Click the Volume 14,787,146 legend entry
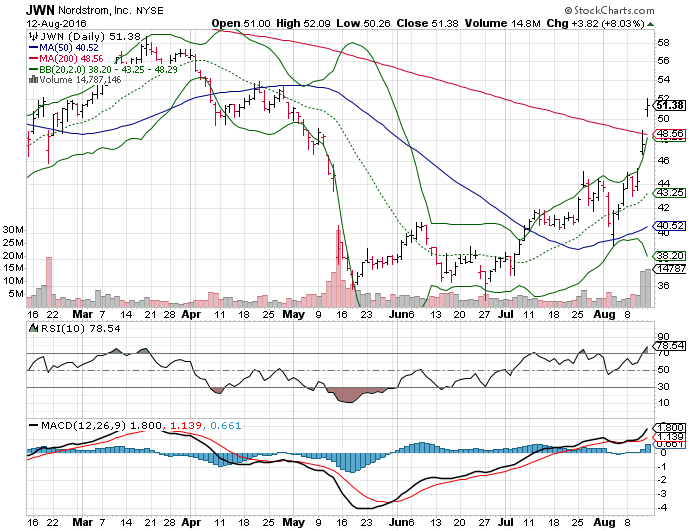 80,79
